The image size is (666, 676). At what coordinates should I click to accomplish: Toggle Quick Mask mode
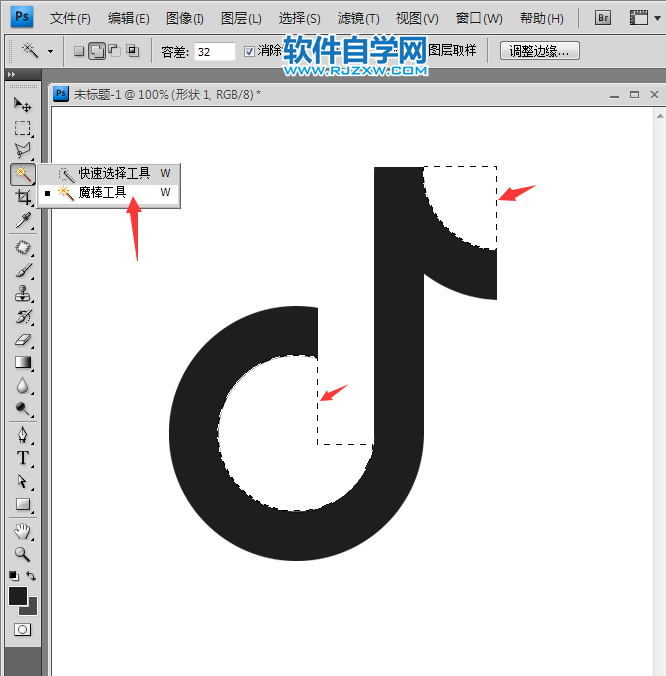22,630
